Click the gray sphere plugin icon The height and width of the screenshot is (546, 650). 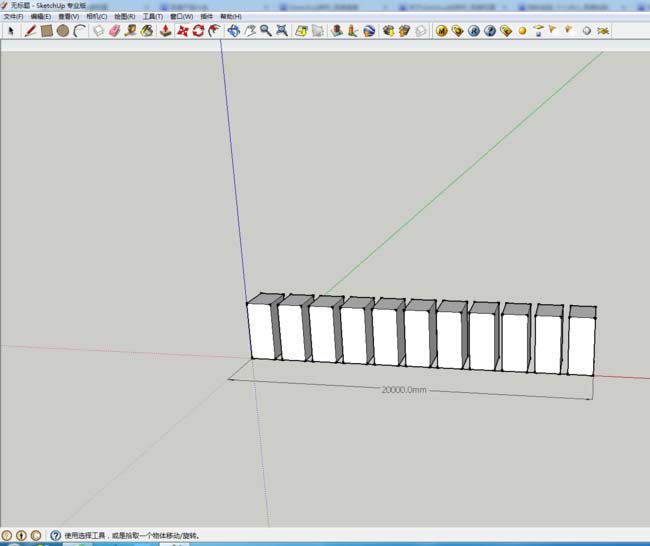[587, 31]
